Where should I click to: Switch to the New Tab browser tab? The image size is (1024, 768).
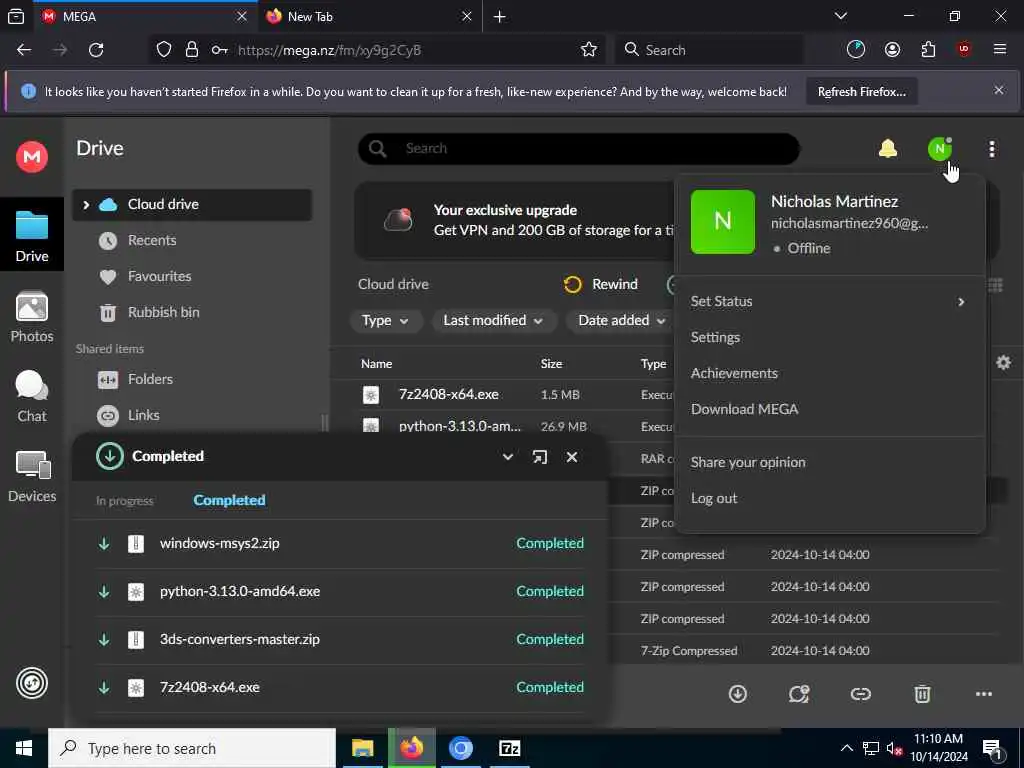point(370,16)
